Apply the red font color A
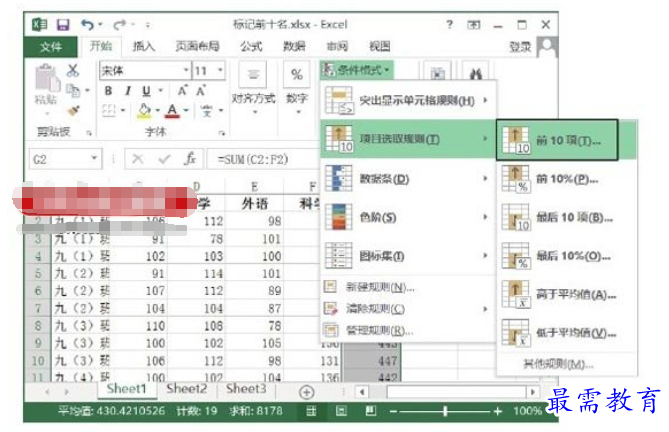 coord(172,111)
